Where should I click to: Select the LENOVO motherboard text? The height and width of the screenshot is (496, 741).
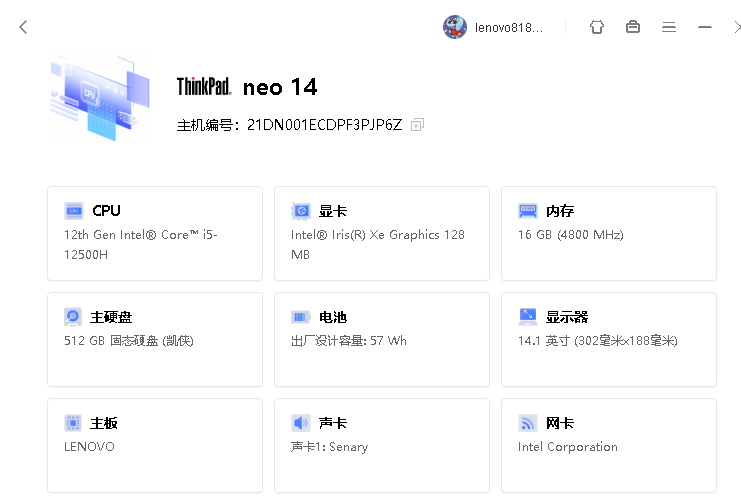point(89,446)
